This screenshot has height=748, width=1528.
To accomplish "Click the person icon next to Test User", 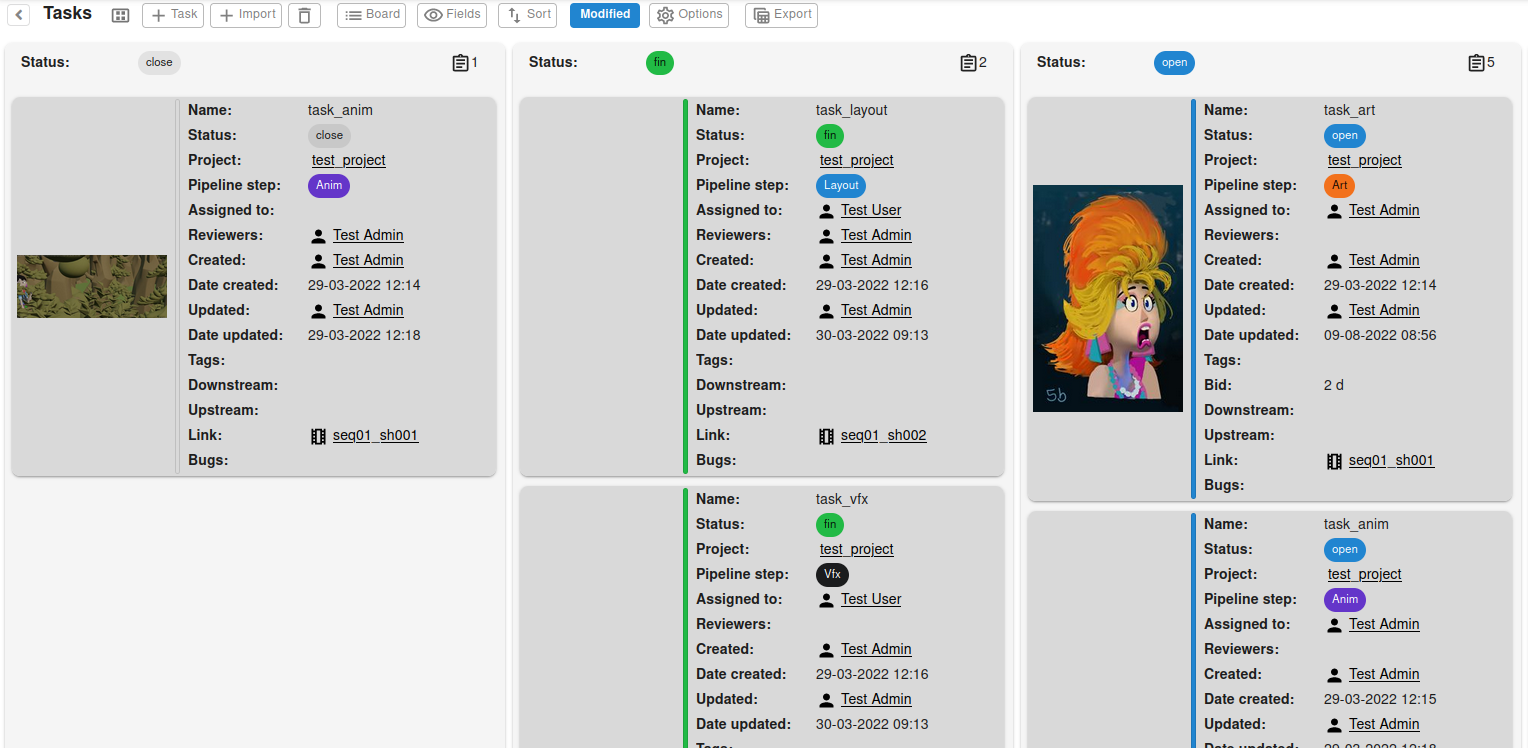I will click(x=826, y=210).
